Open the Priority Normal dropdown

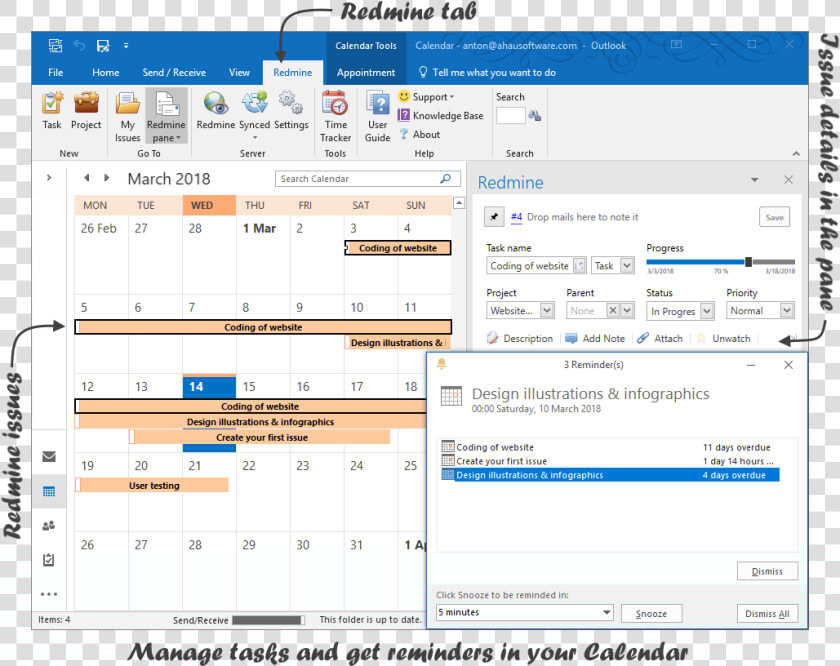787,311
